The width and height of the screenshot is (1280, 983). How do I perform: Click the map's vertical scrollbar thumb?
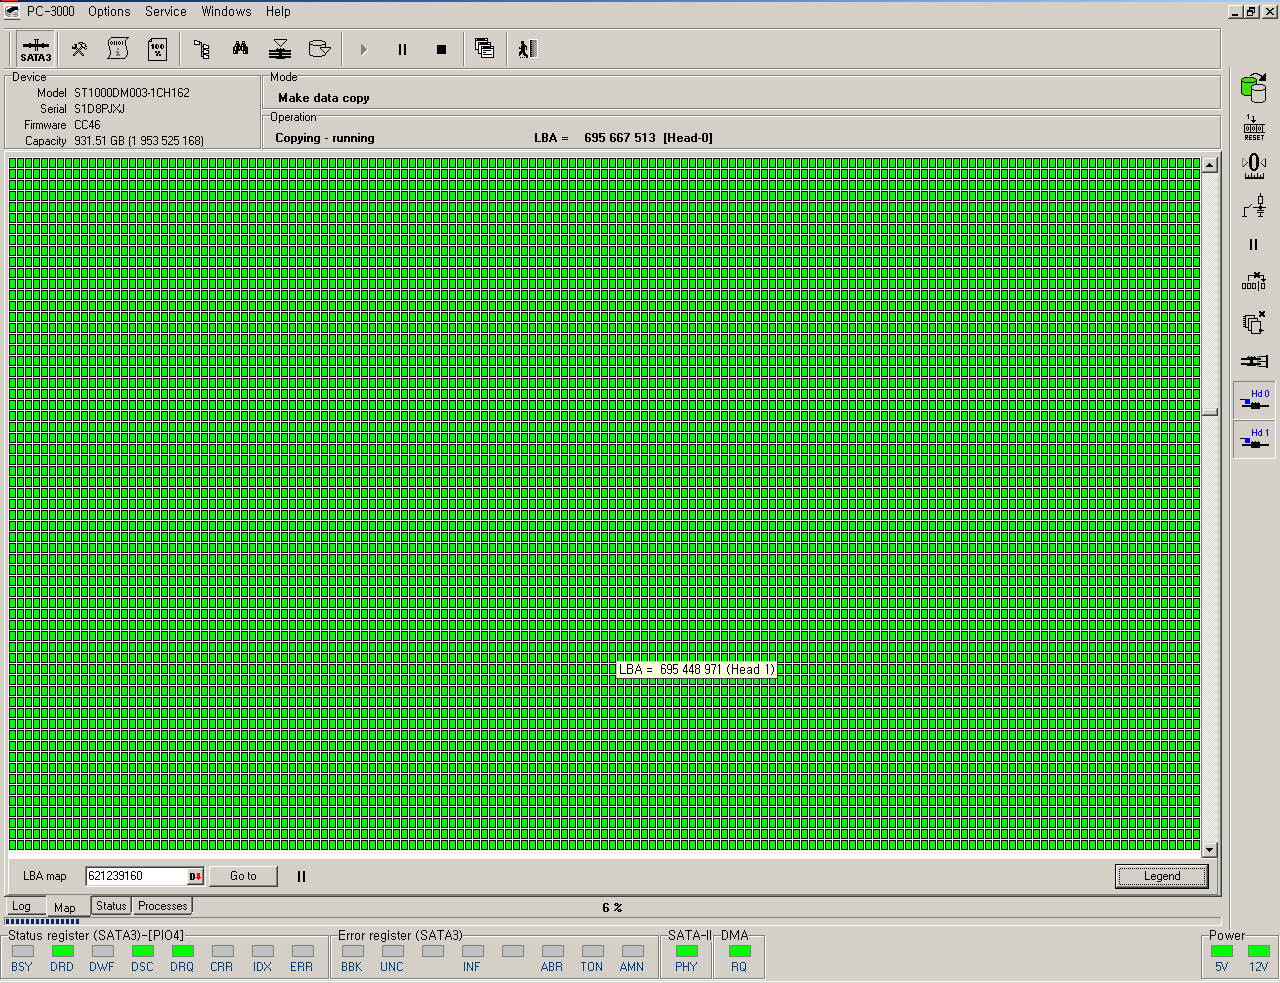pos(1209,411)
